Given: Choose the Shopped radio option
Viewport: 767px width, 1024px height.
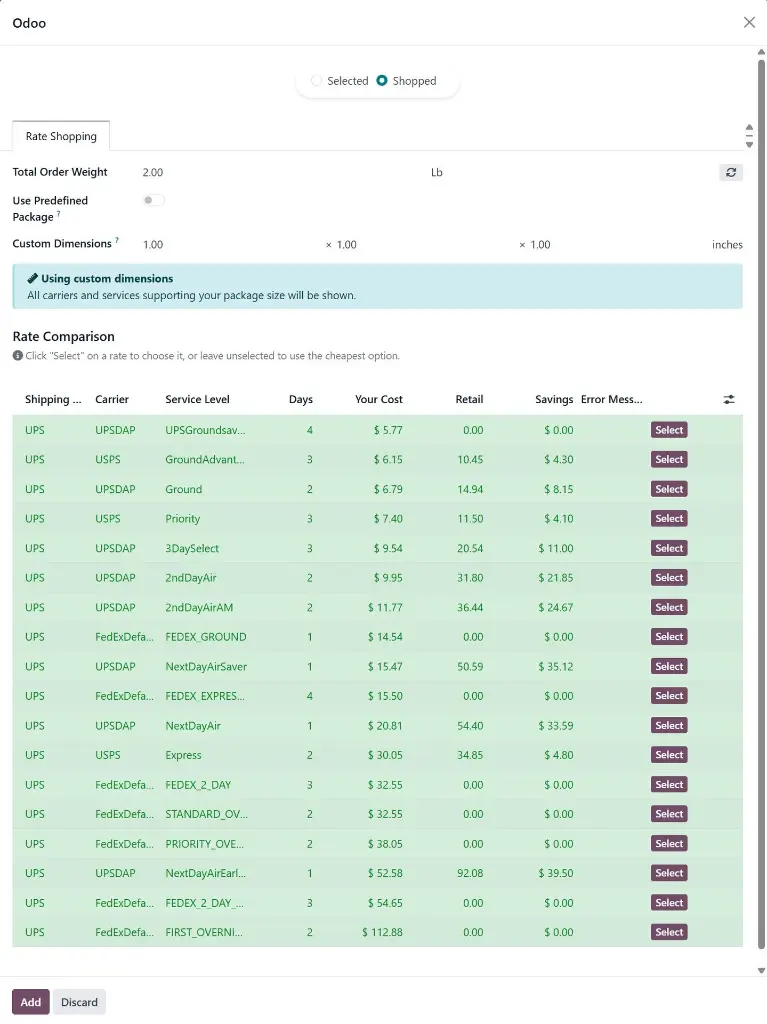Looking at the screenshot, I should pyautogui.click(x=382, y=81).
